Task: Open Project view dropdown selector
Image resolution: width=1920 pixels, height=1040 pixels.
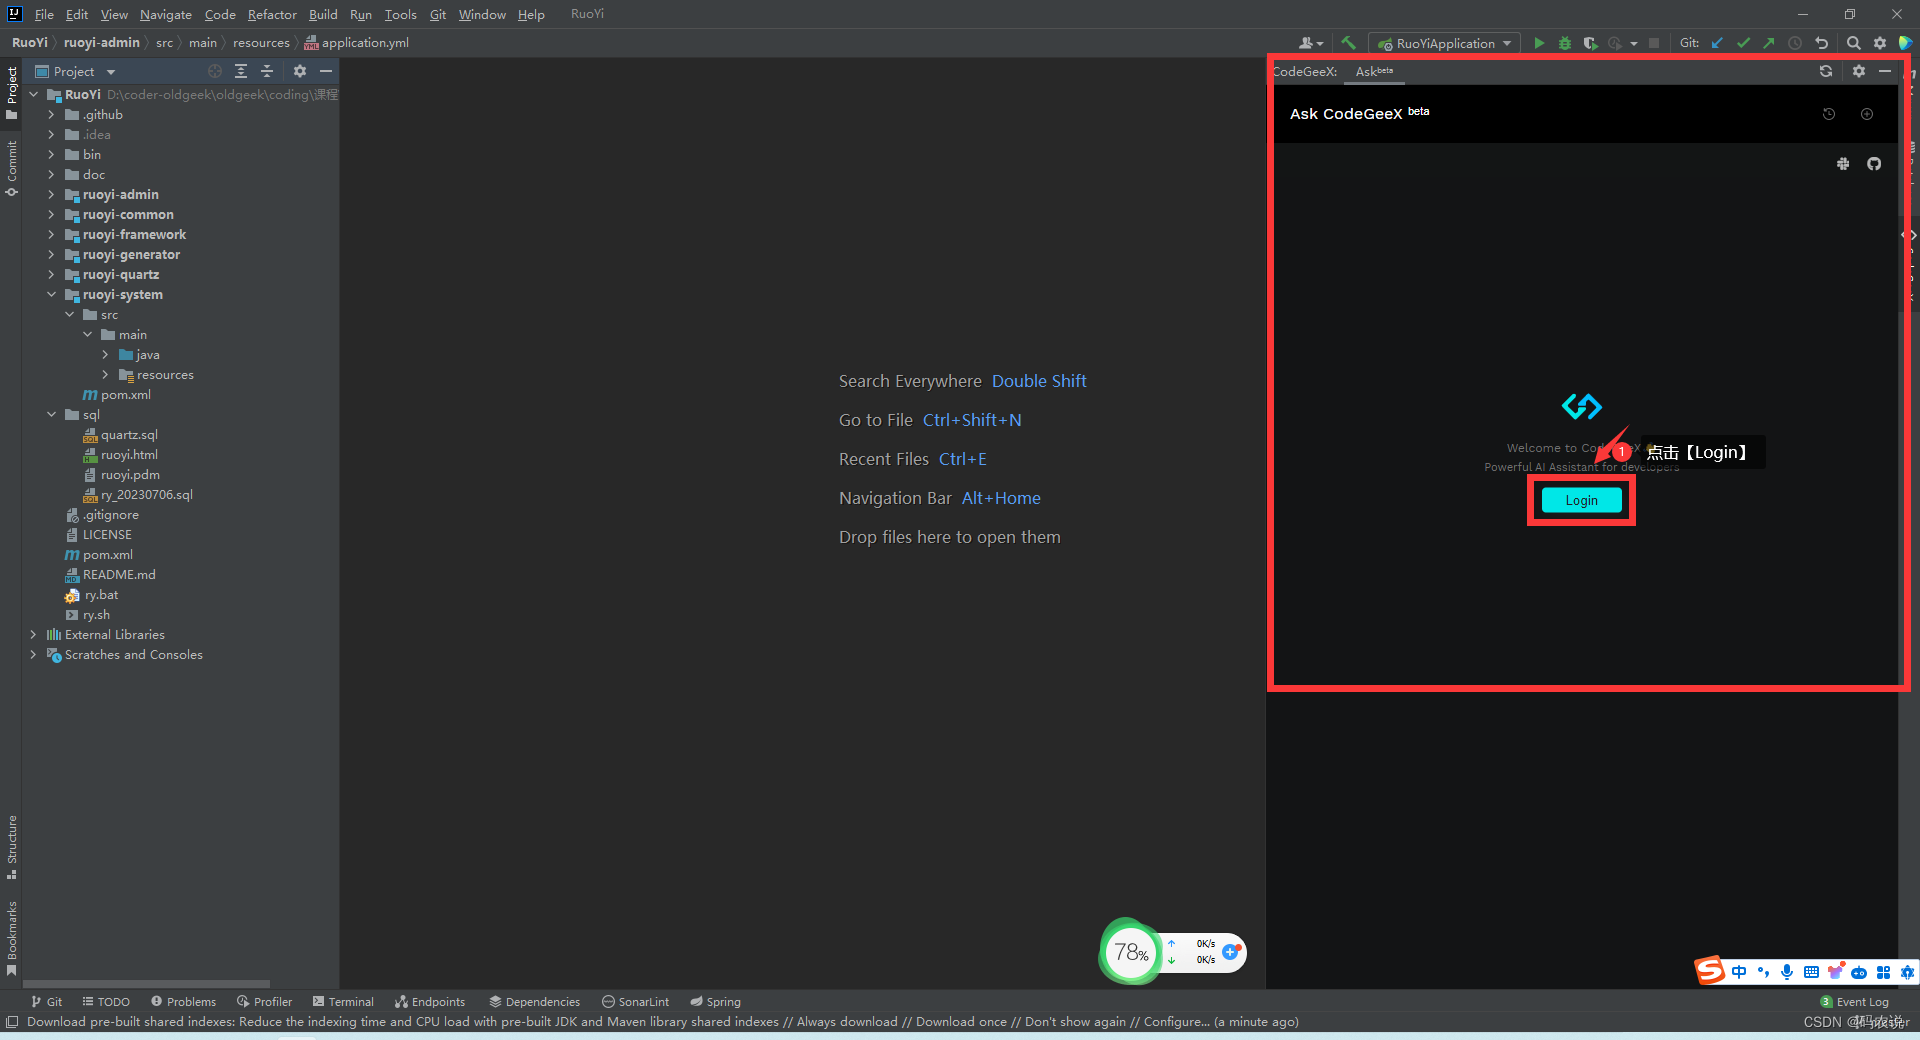Action: tap(76, 71)
